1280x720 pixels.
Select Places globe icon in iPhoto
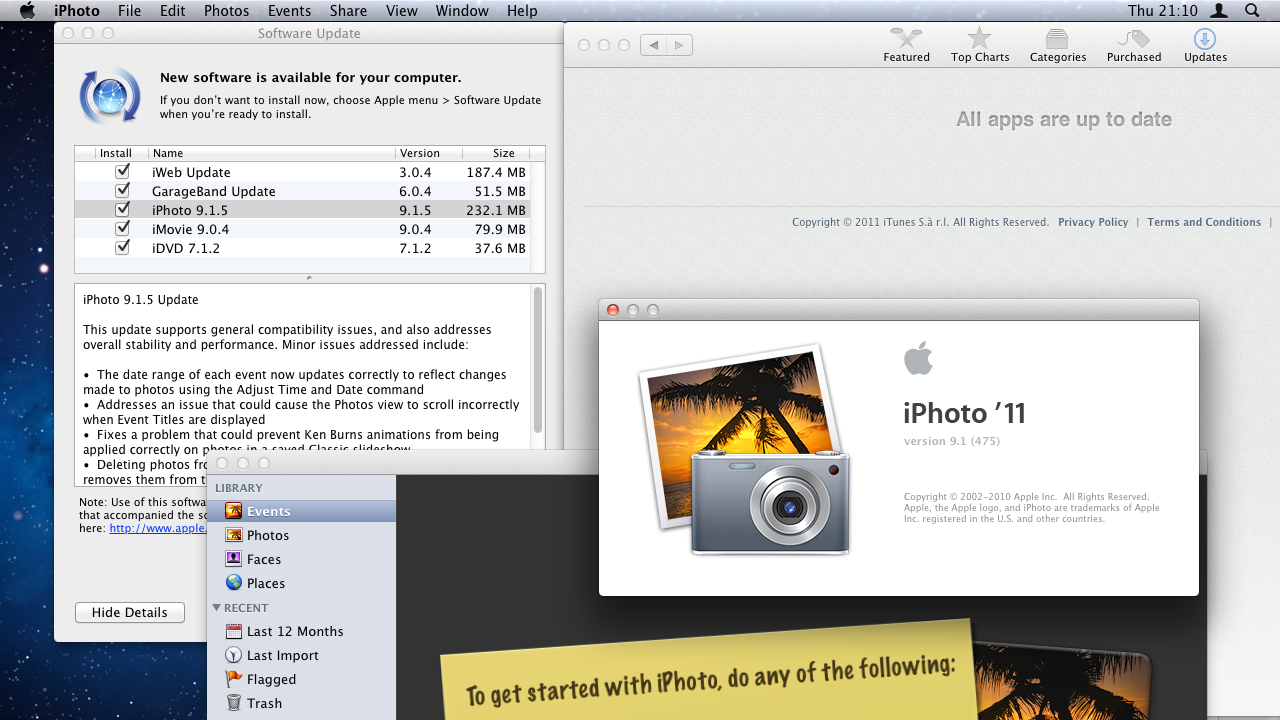pos(233,583)
